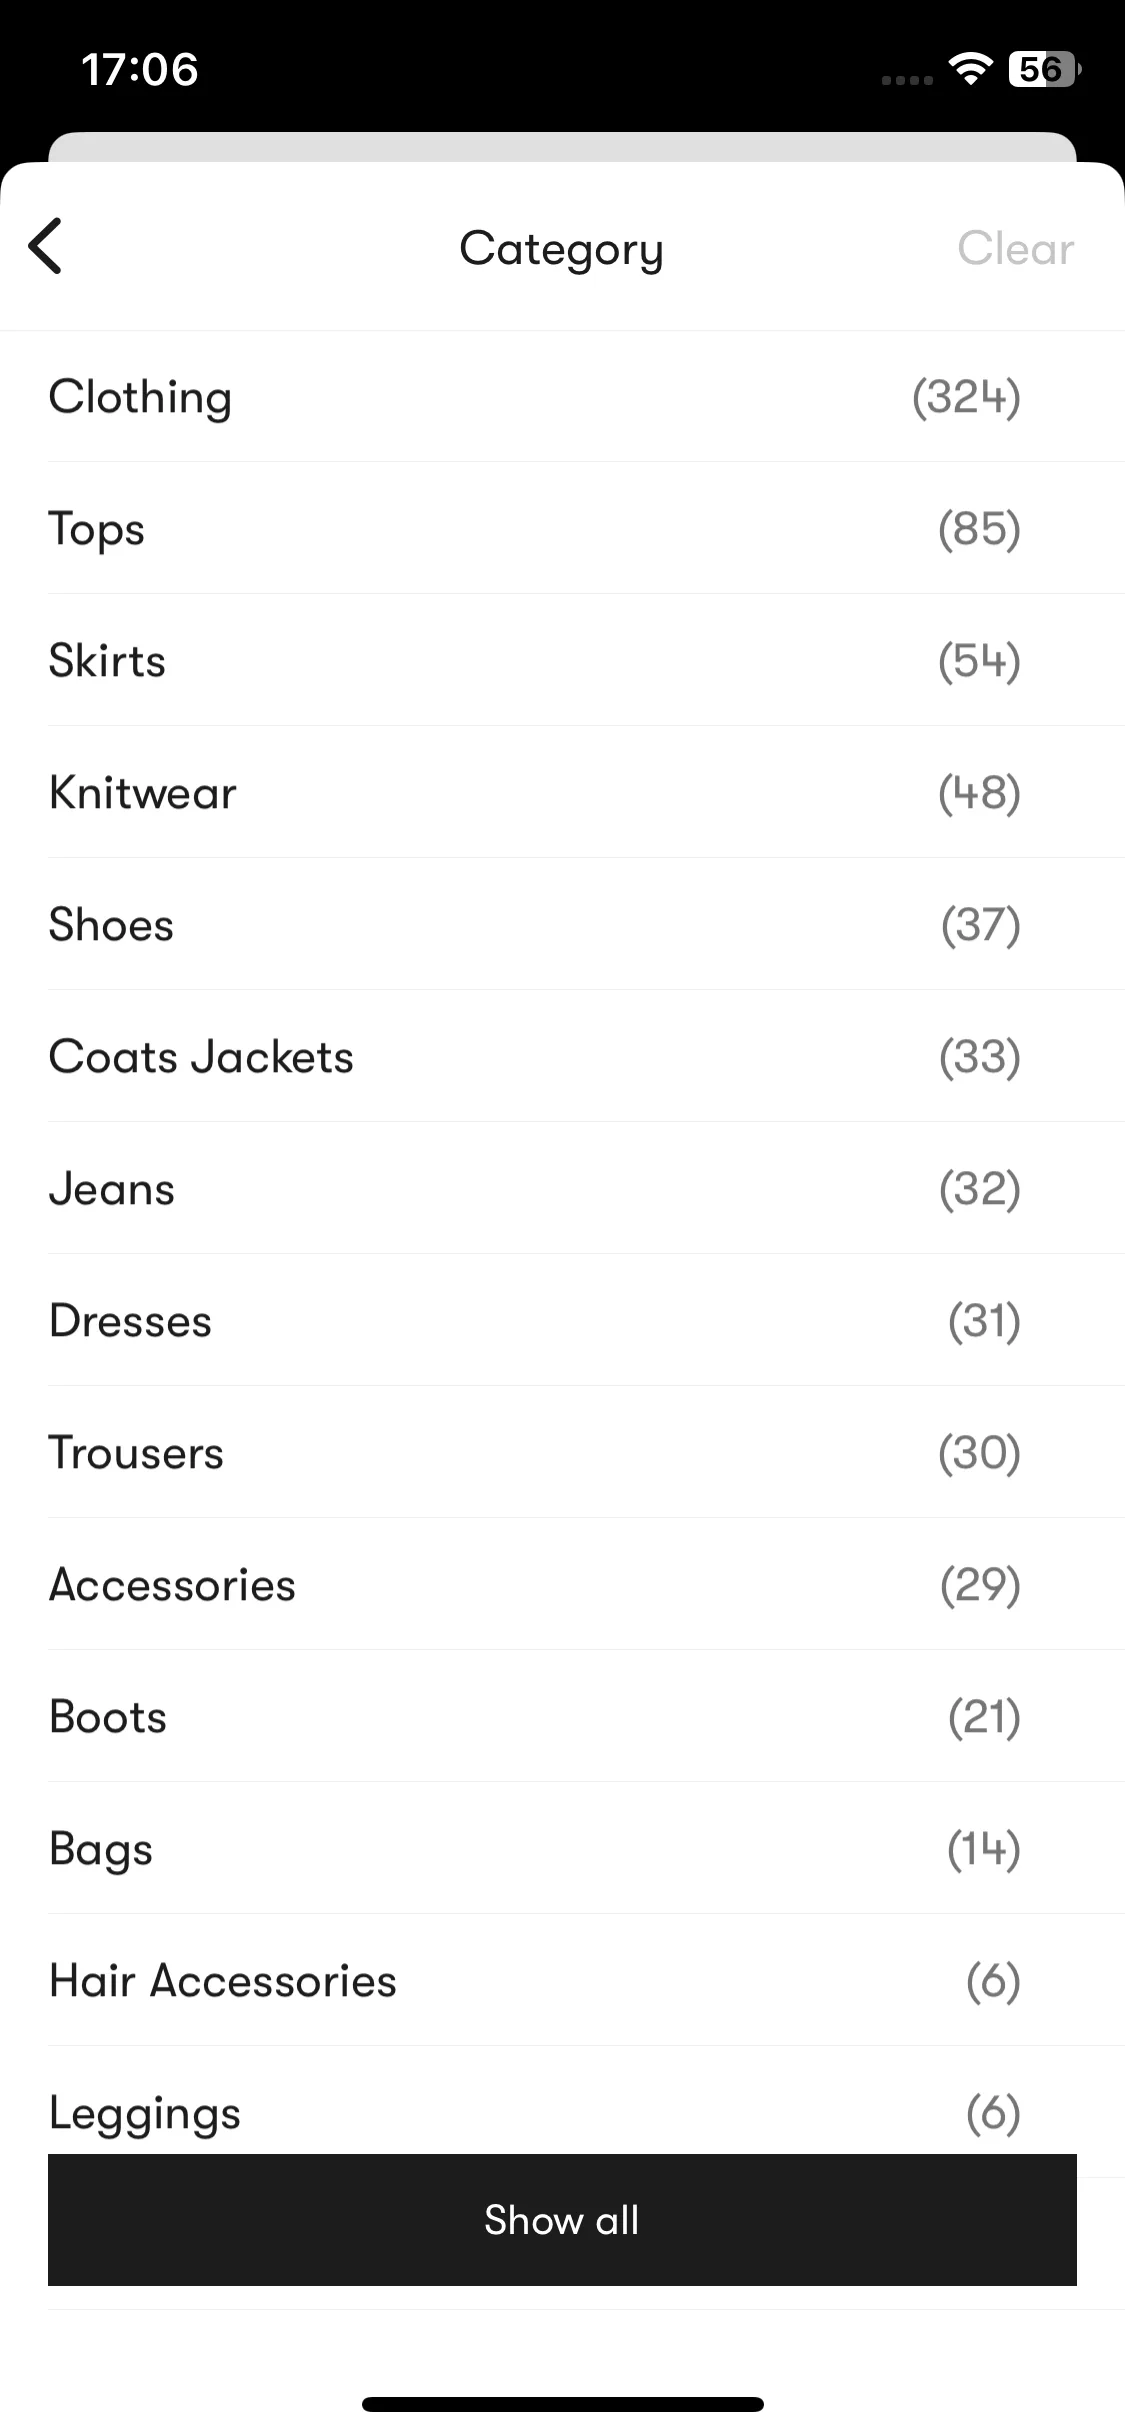Select the Trousers category

coord(562,1452)
